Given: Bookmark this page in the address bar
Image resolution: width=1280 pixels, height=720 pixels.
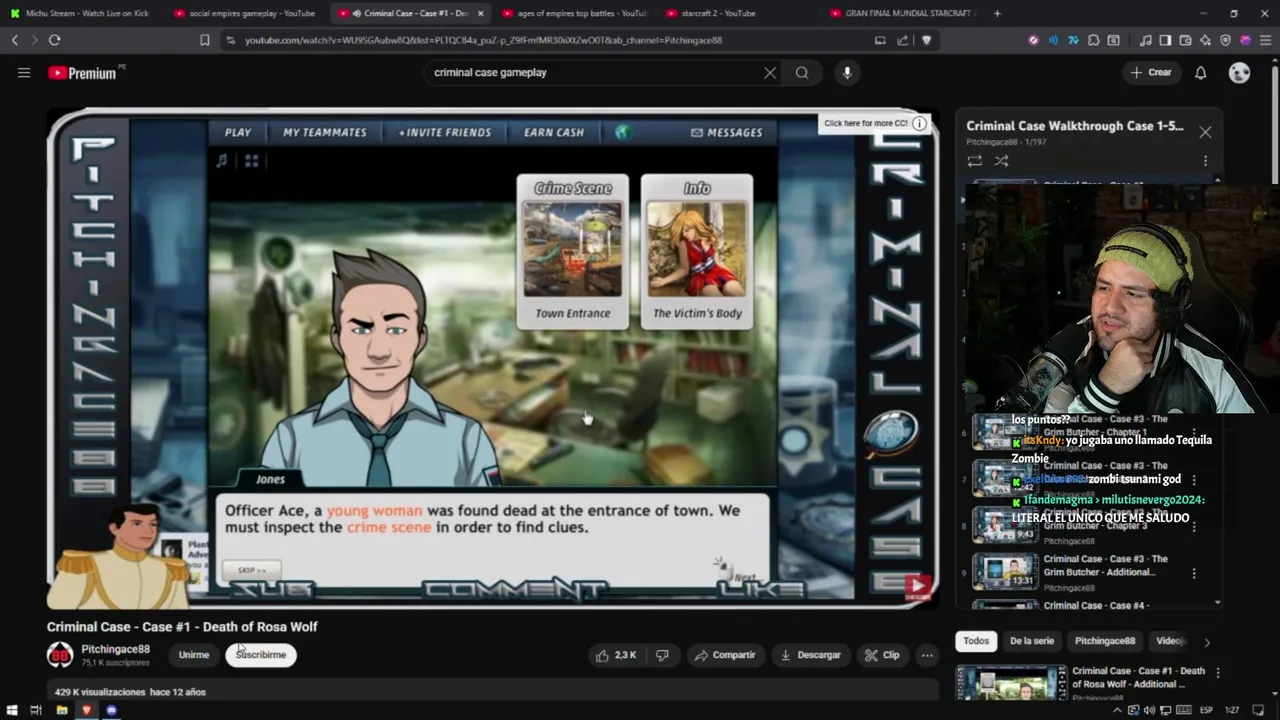Looking at the screenshot, I should pyautogui.click(x=204, y=40).
